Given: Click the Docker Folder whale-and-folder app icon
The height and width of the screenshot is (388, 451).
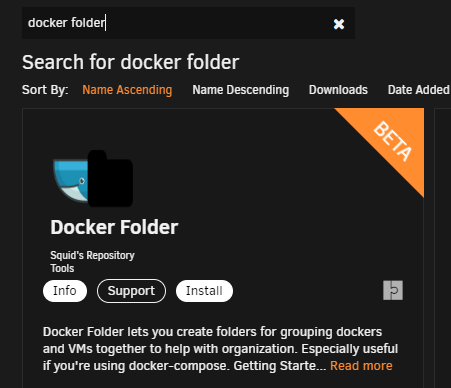Looking at the screenshot, I should coord(93,178).
